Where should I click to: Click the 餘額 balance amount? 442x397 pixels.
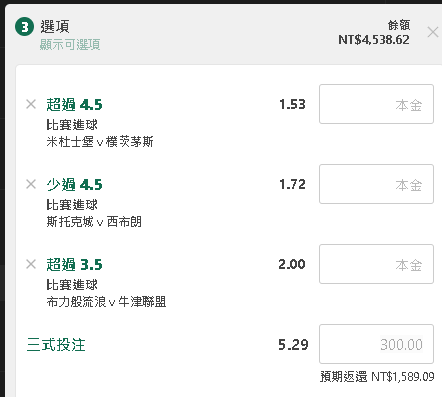pyautogui.click(x=374, y=40)
